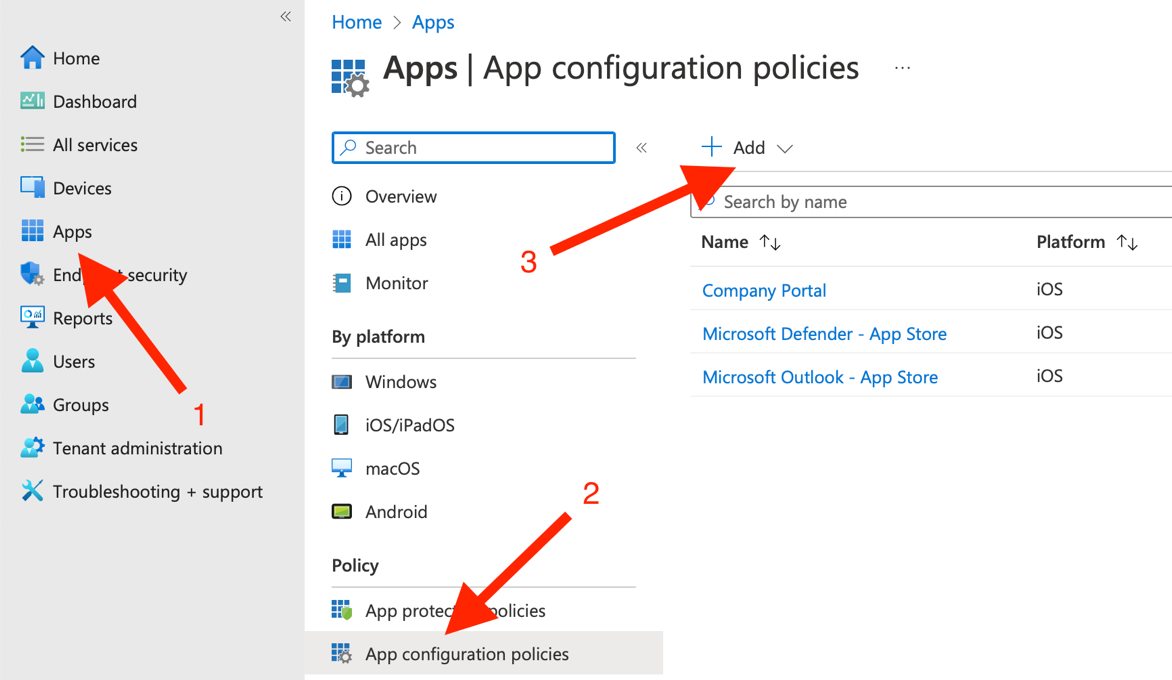Open the Dashboard chart icon
The image size is (1172, 680).
(x=32, y=101)
